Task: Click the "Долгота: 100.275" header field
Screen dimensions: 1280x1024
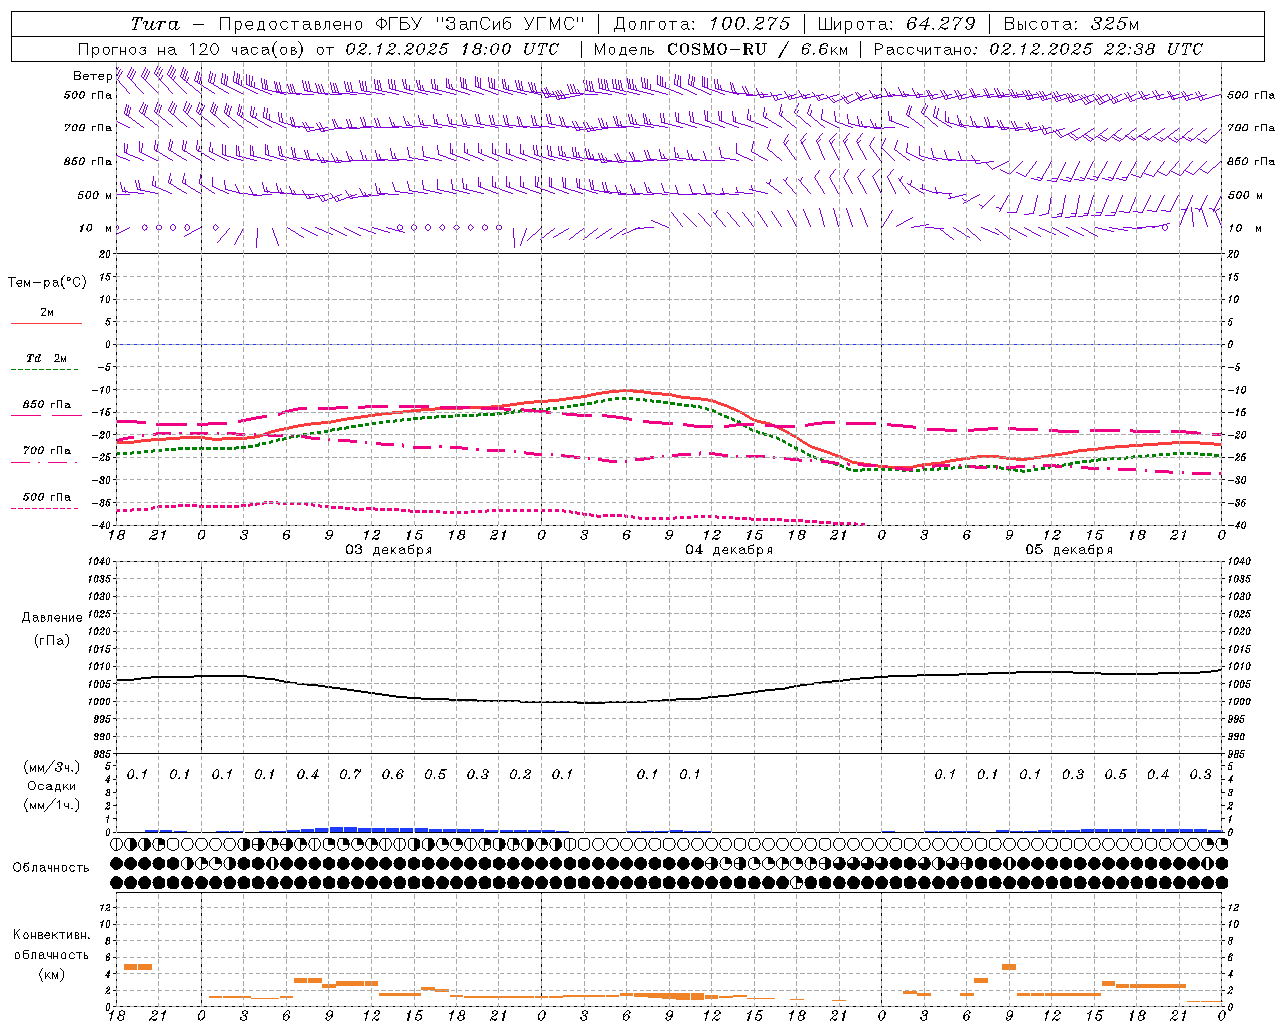Action: click(x=701, y=24)
